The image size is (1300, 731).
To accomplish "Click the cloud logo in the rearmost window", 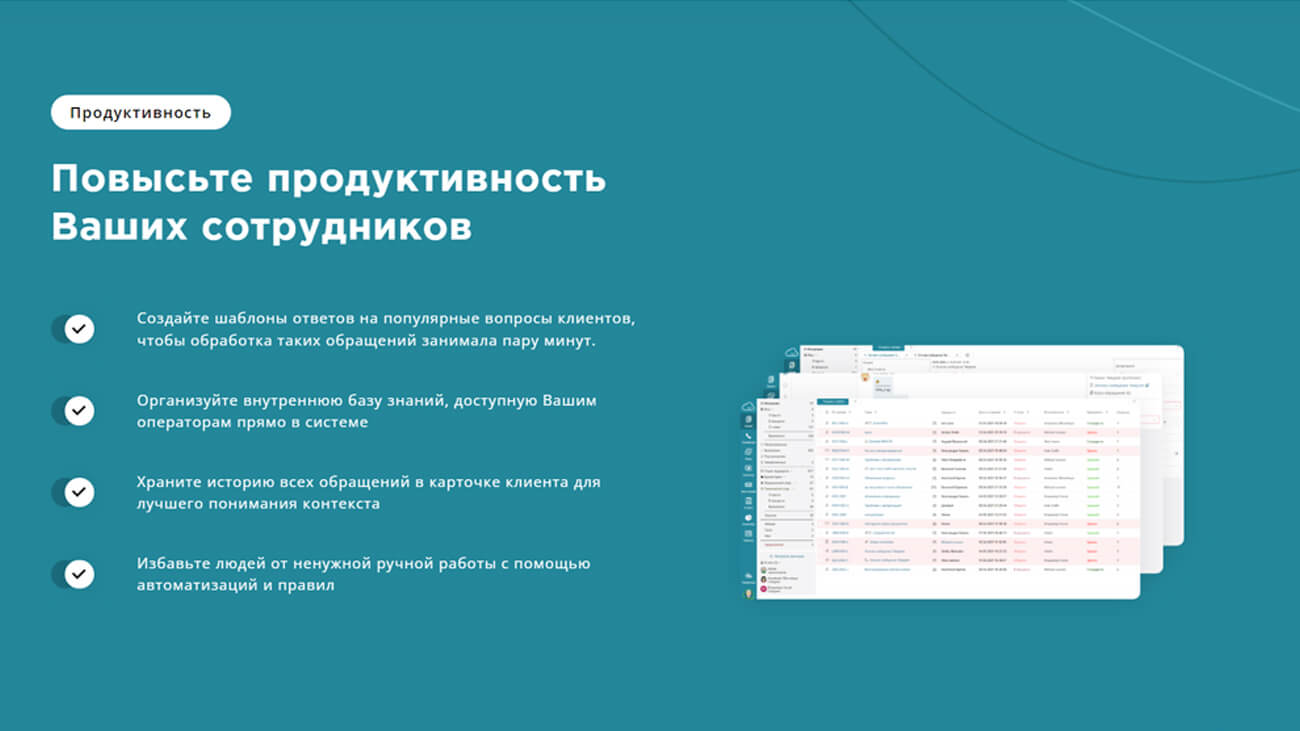I will tap(792, 352).
